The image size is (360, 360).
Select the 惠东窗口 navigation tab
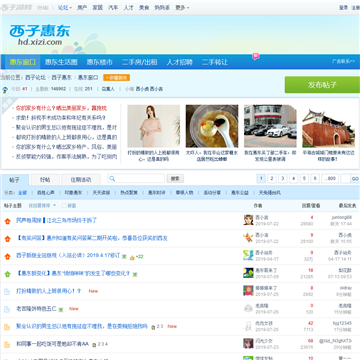point(23,62)
